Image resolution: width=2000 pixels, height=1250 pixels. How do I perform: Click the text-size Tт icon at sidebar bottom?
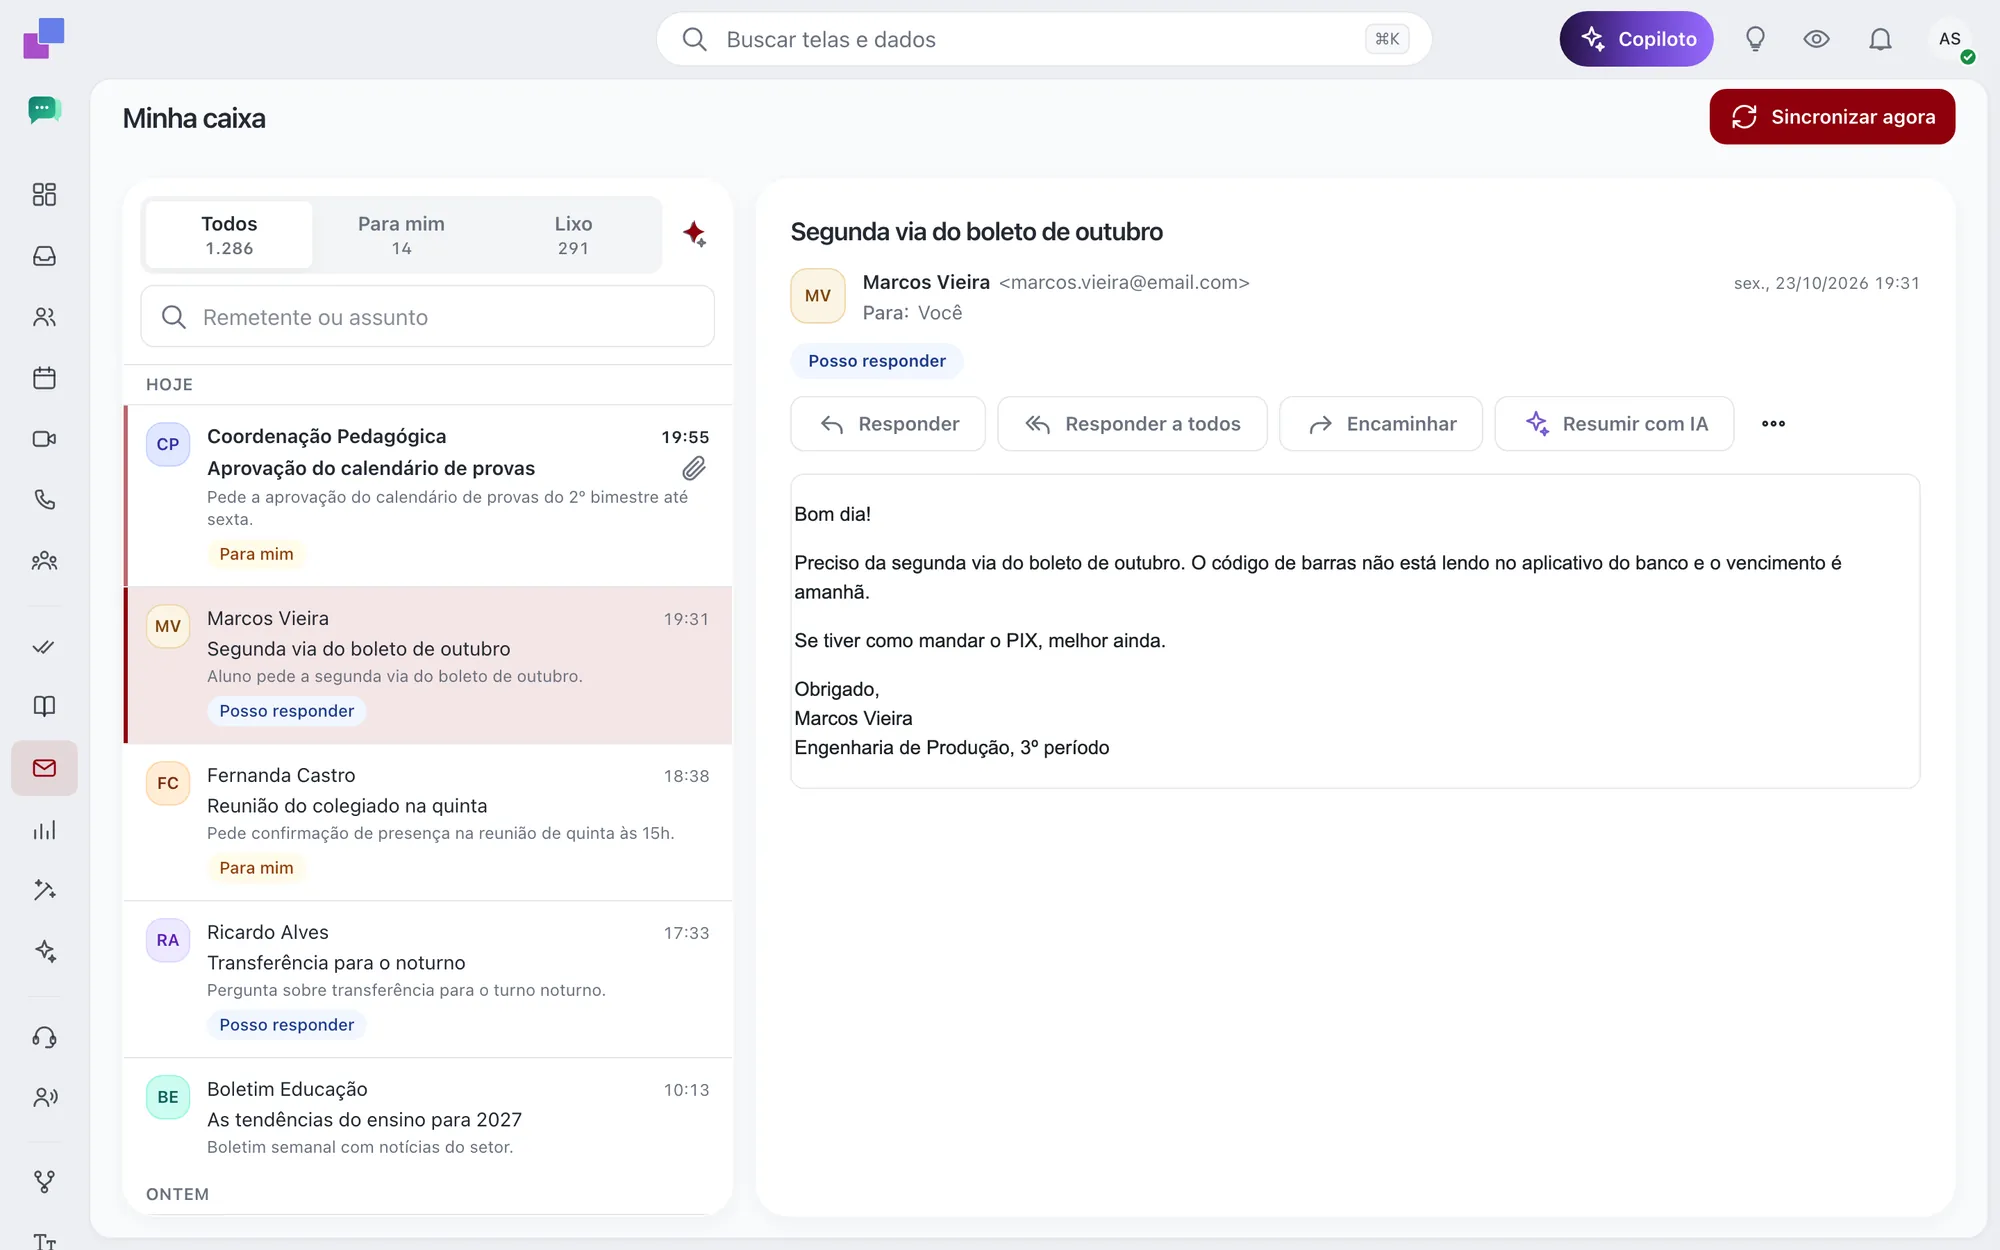click(x=44, y=1241)
